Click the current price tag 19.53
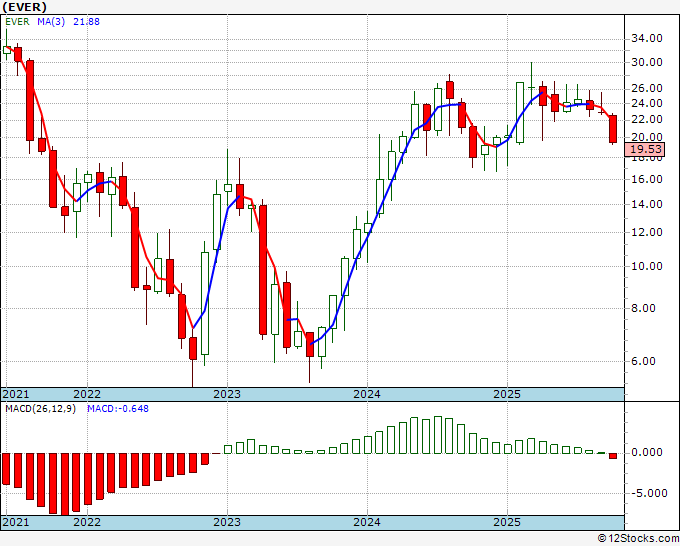This screenshot has height=546, width=680. 646,150
